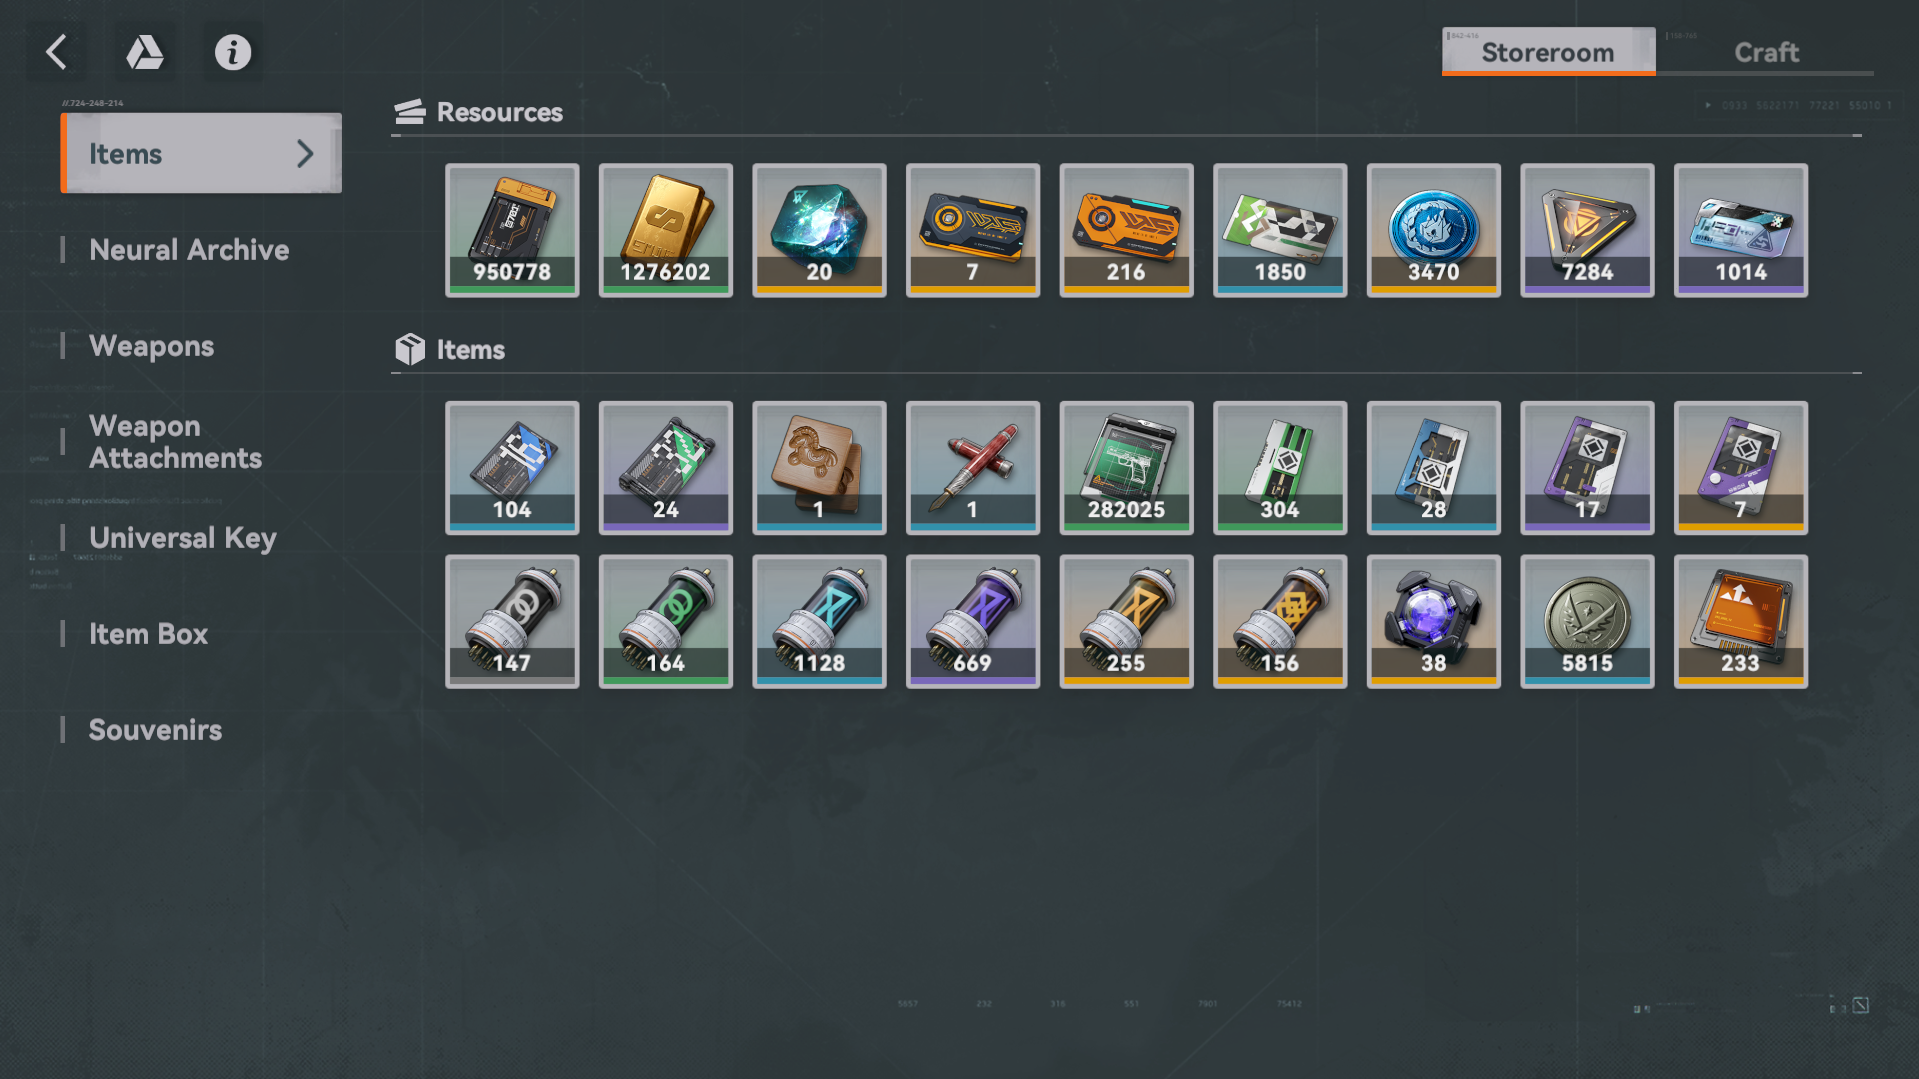The image size is (1919, 1079).
Task: Select the purple orb device showing 38
Action: [1433, 621]
